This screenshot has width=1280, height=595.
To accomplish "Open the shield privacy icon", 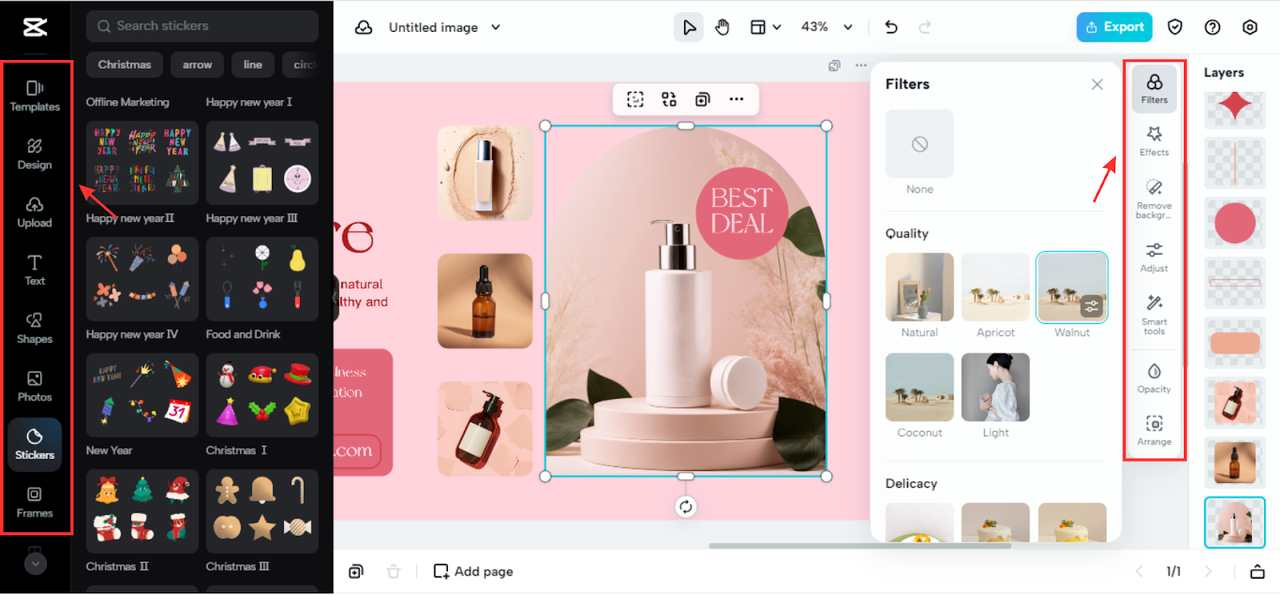I will pos(1176,27).
